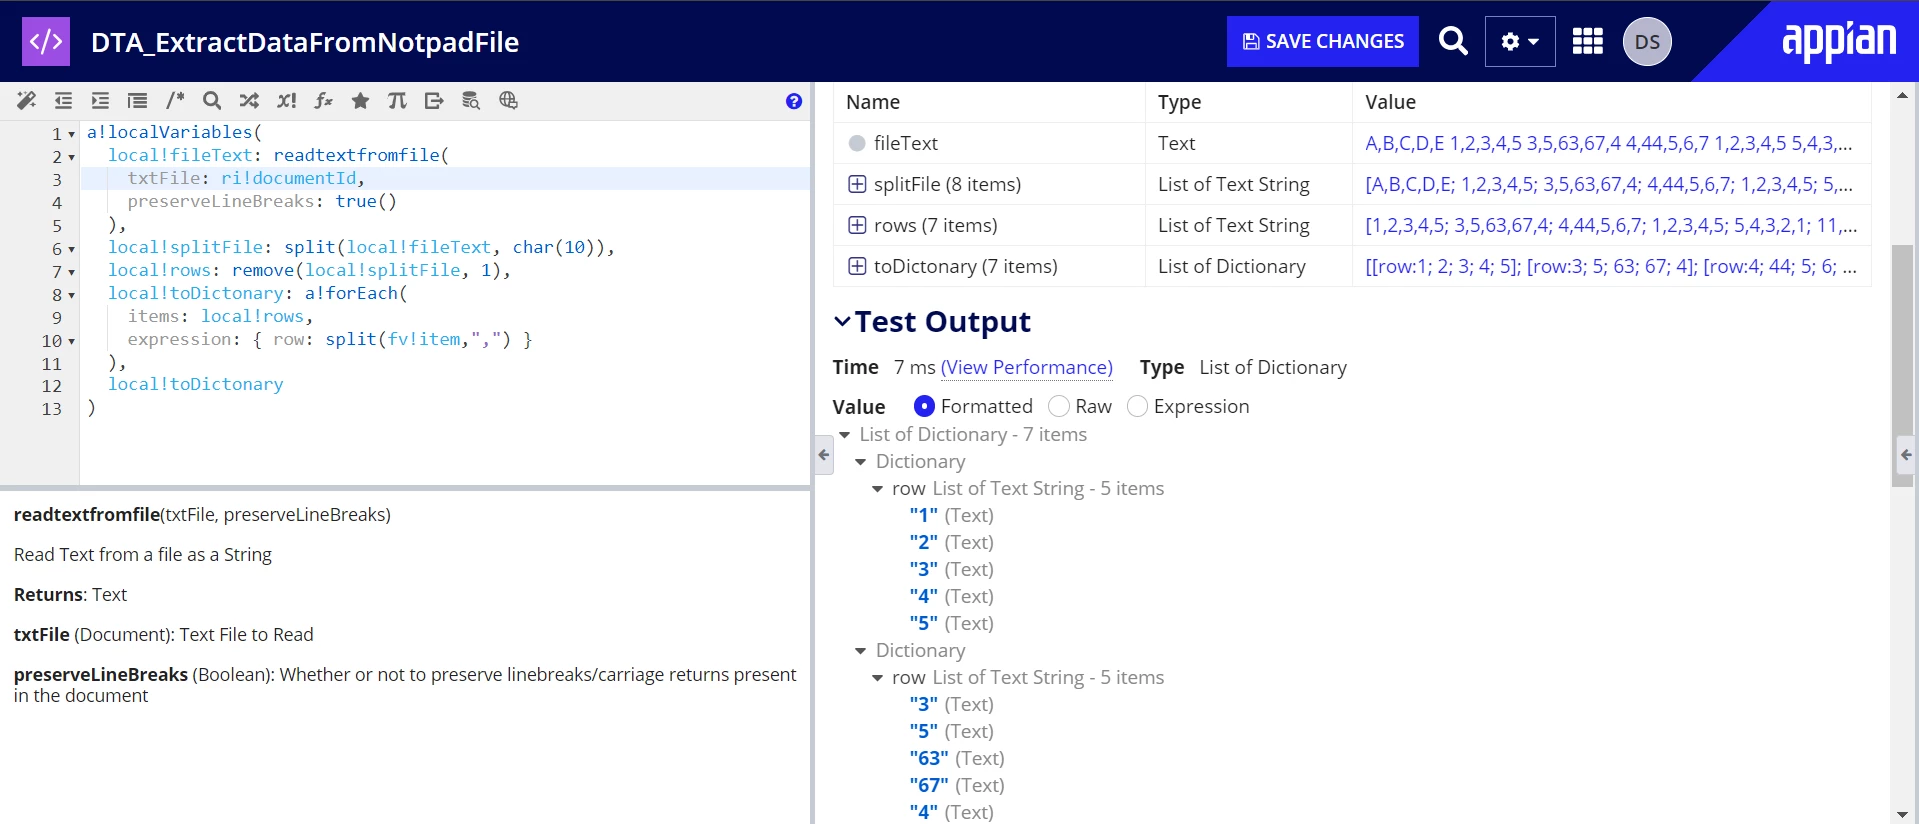Fold code at line 2 arrow

tap(72, 157)
